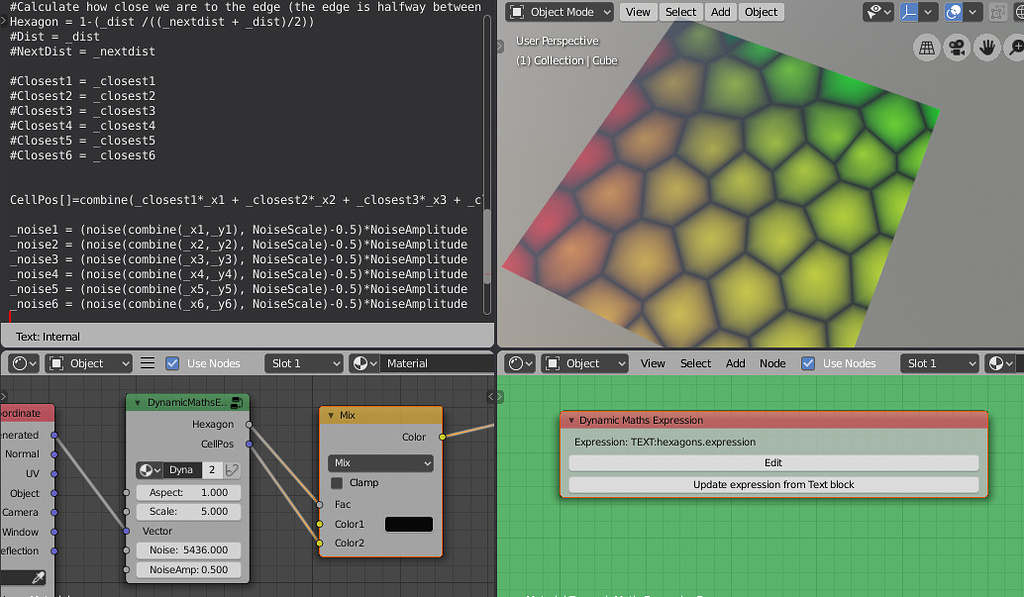
Task: Enable the Clamp checkbox in Mix node
Action: [337, 483]
